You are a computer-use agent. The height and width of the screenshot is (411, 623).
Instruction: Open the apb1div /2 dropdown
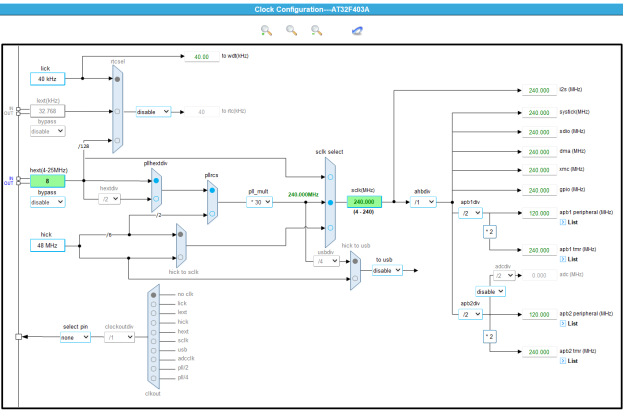pyautogui.click(x=470, y=213)
